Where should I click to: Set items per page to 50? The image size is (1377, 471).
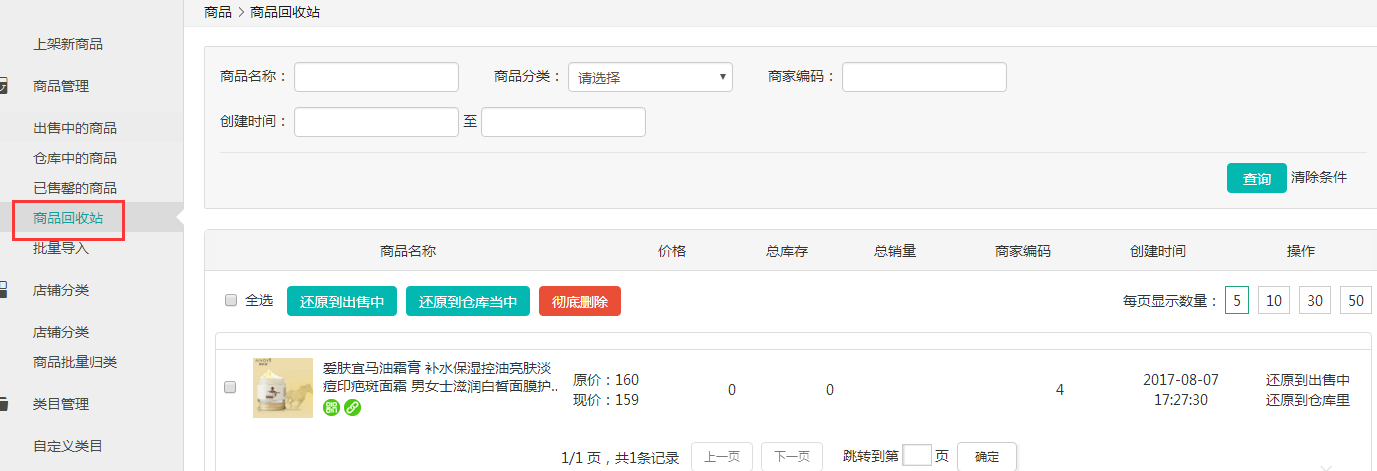pos(1355,300)
